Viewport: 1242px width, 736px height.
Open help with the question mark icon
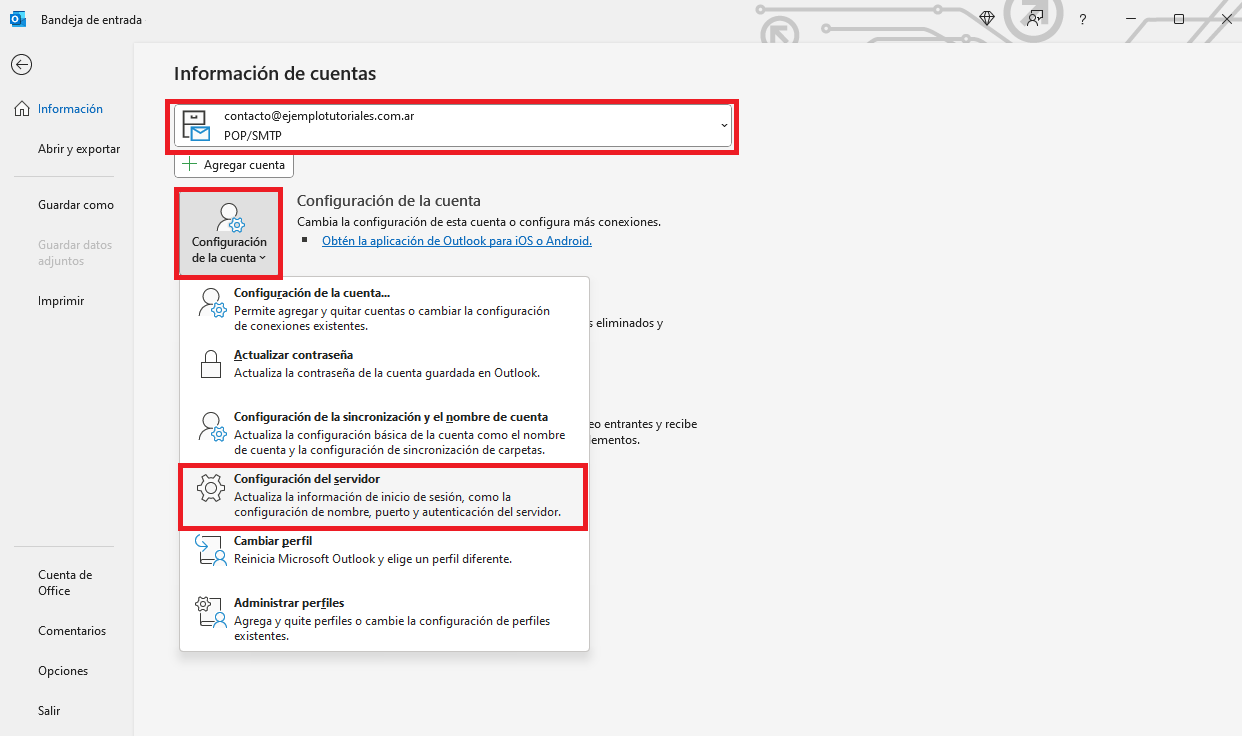coord(1083,19)
